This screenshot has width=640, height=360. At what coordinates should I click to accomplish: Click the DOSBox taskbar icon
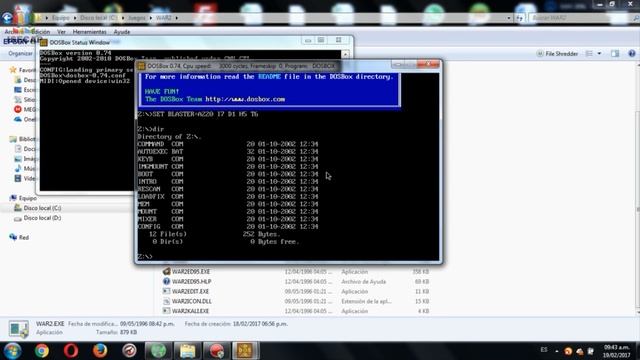click(x=245, y=351)
